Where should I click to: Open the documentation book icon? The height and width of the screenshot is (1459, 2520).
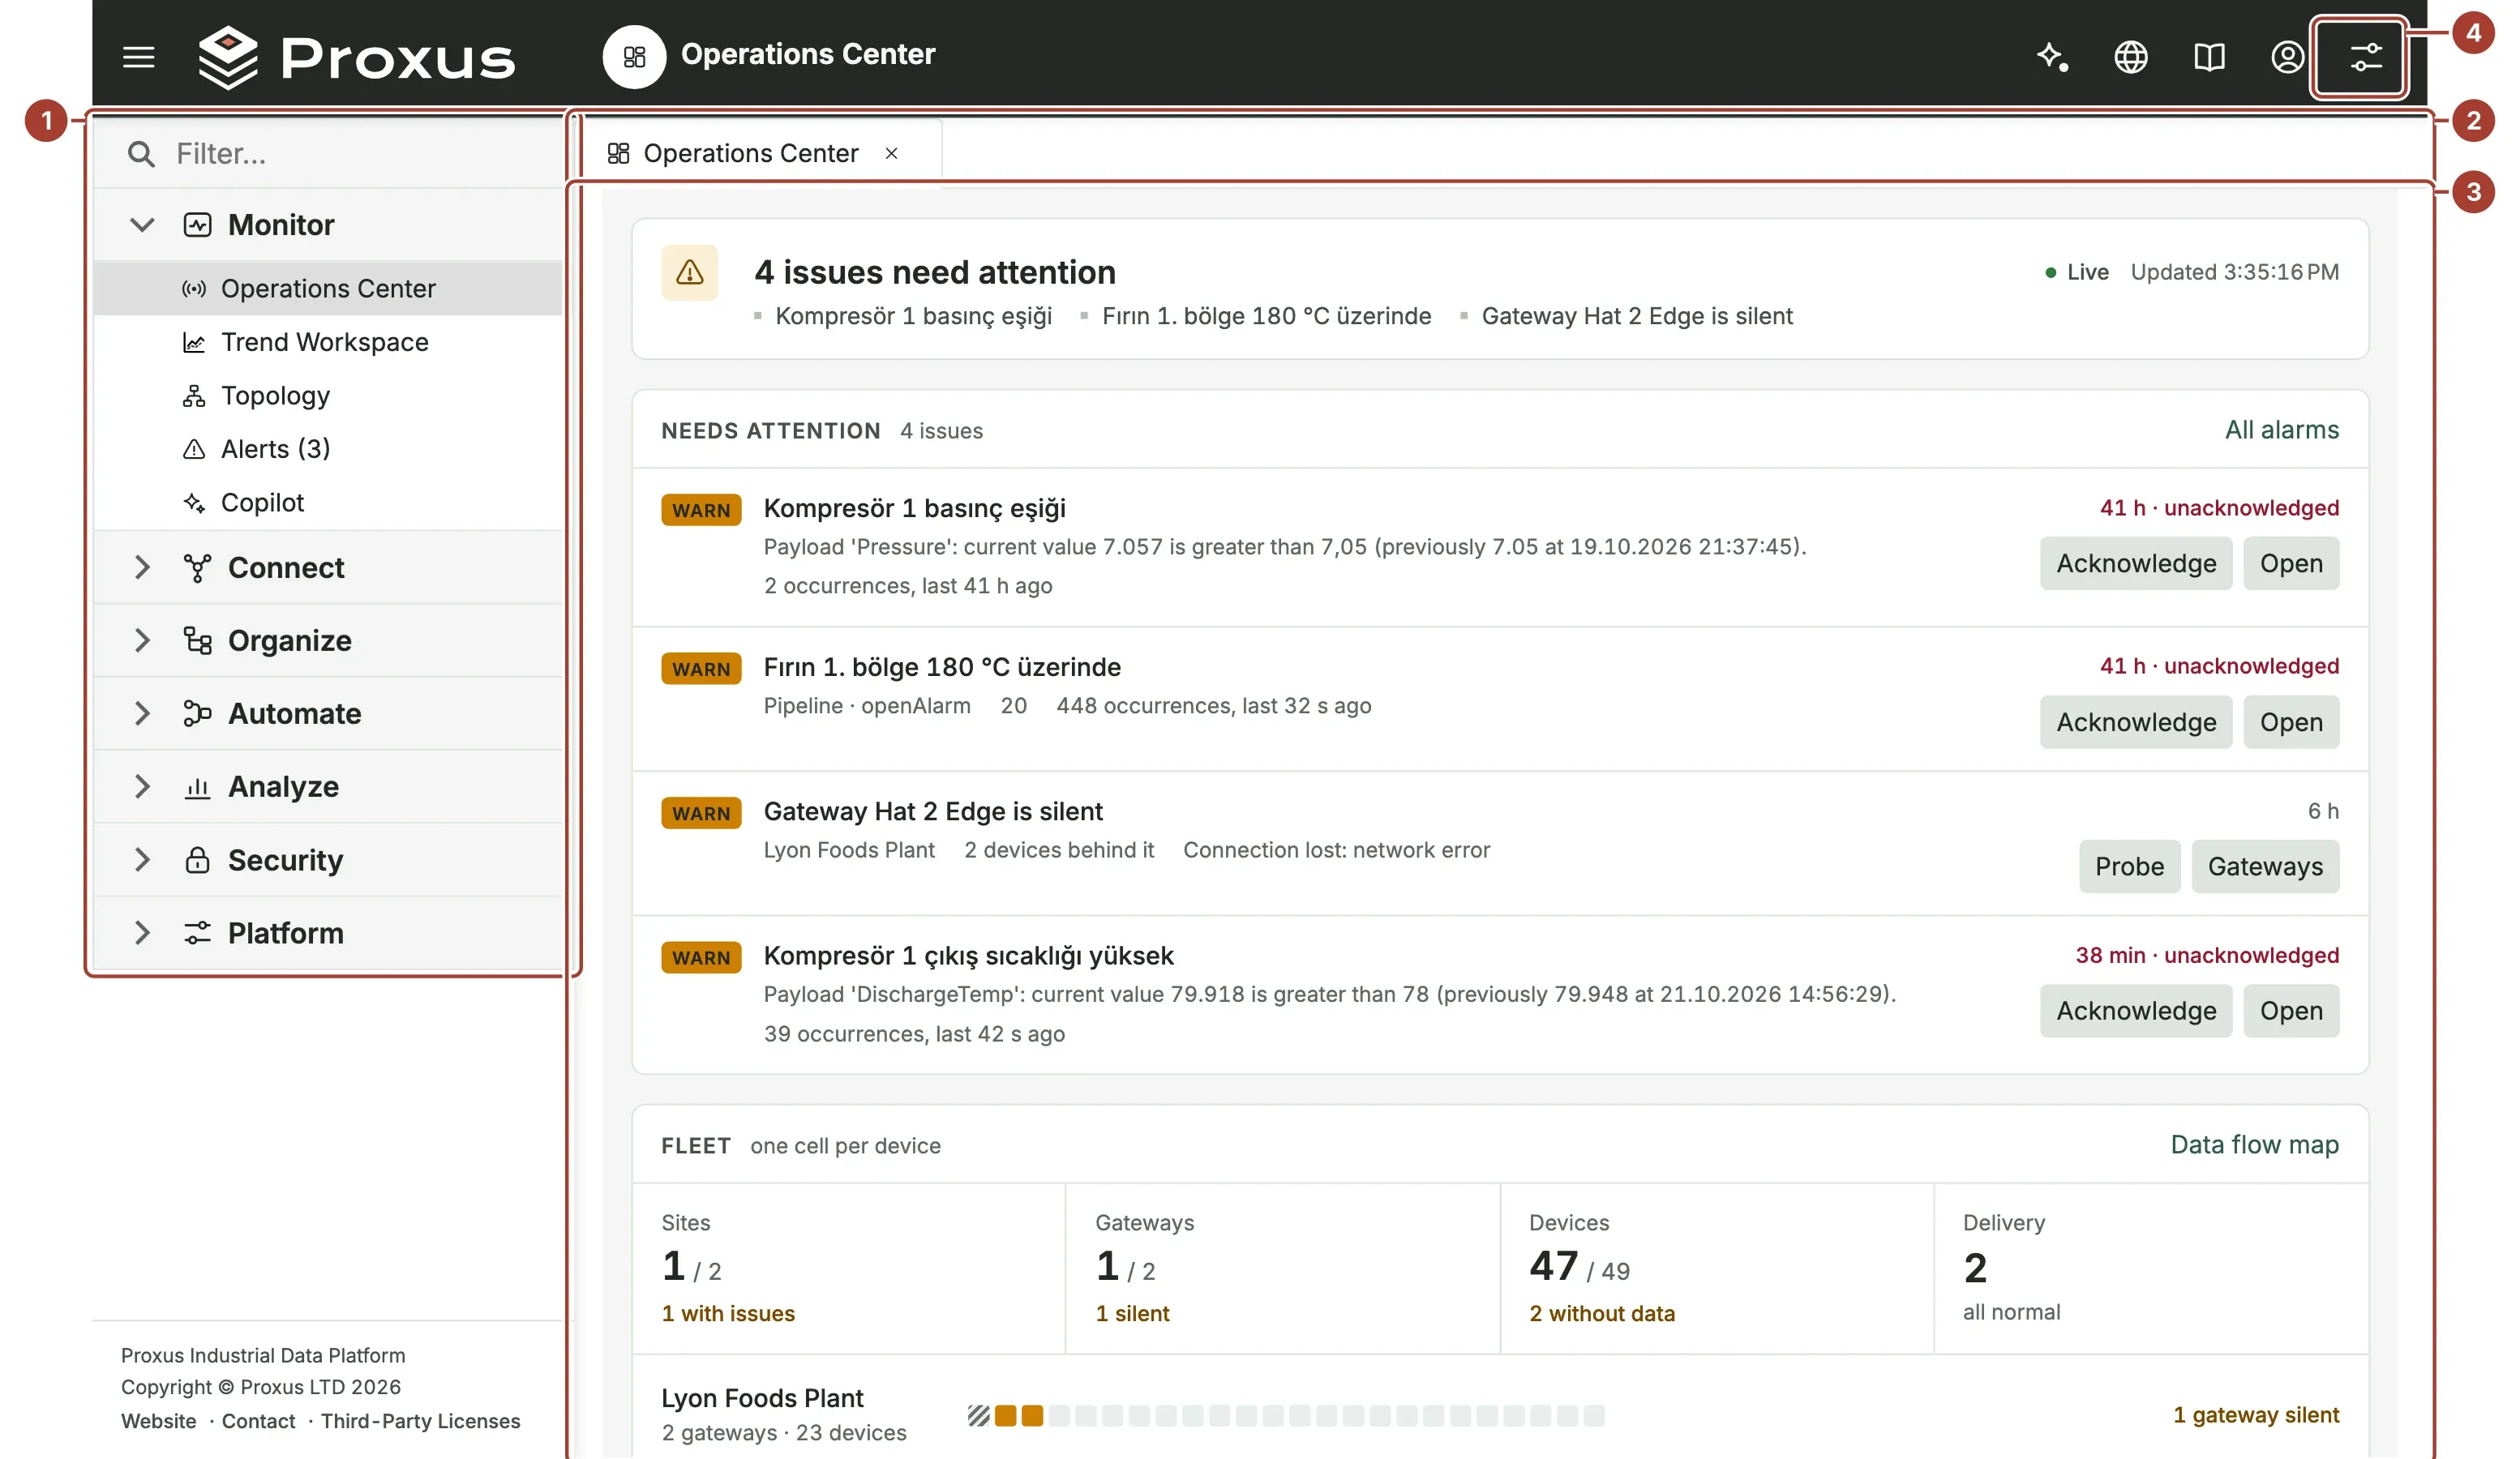(2208, 57)
